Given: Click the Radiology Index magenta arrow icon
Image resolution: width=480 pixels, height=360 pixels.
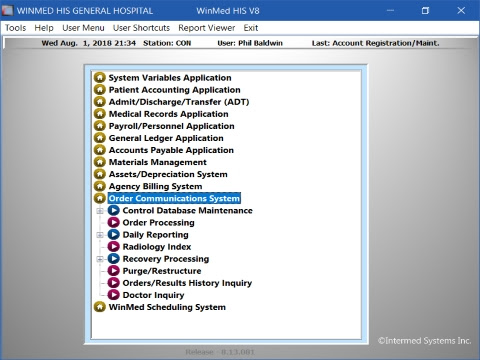Looking at the screenshot, I should coord(113,247).
